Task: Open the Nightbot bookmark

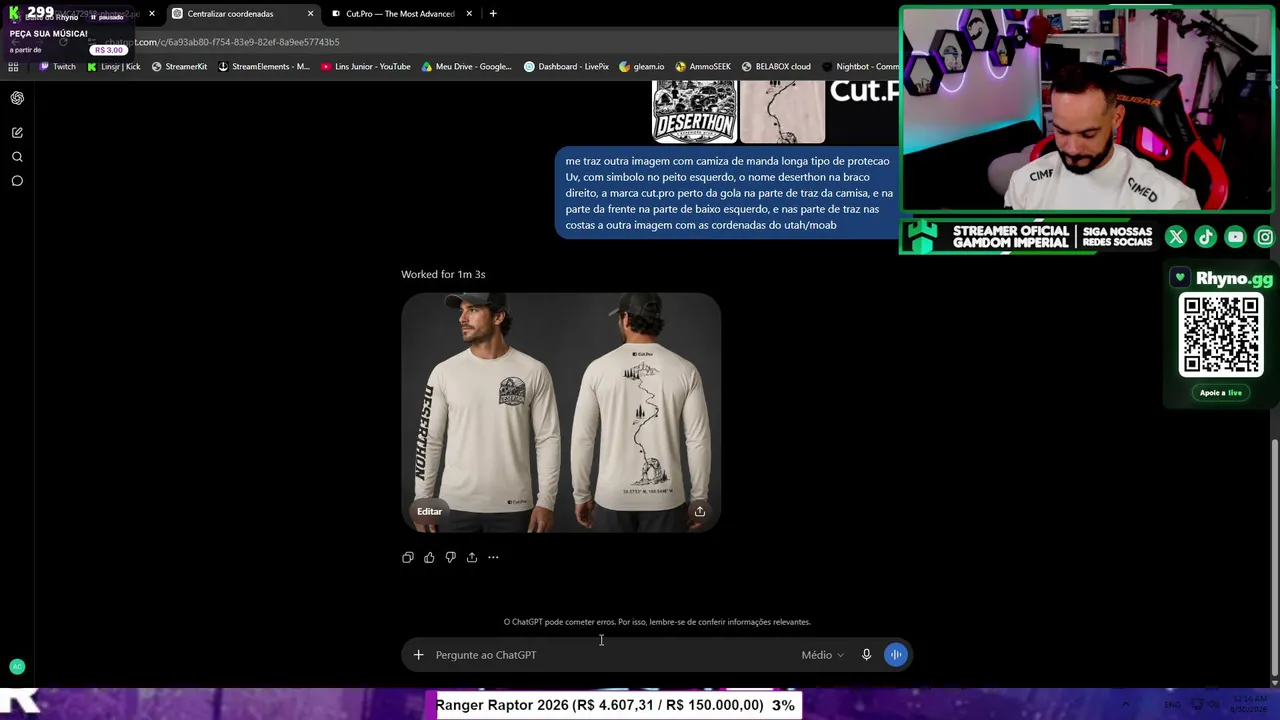Action: pyautogui.click(x=860, y=67)
